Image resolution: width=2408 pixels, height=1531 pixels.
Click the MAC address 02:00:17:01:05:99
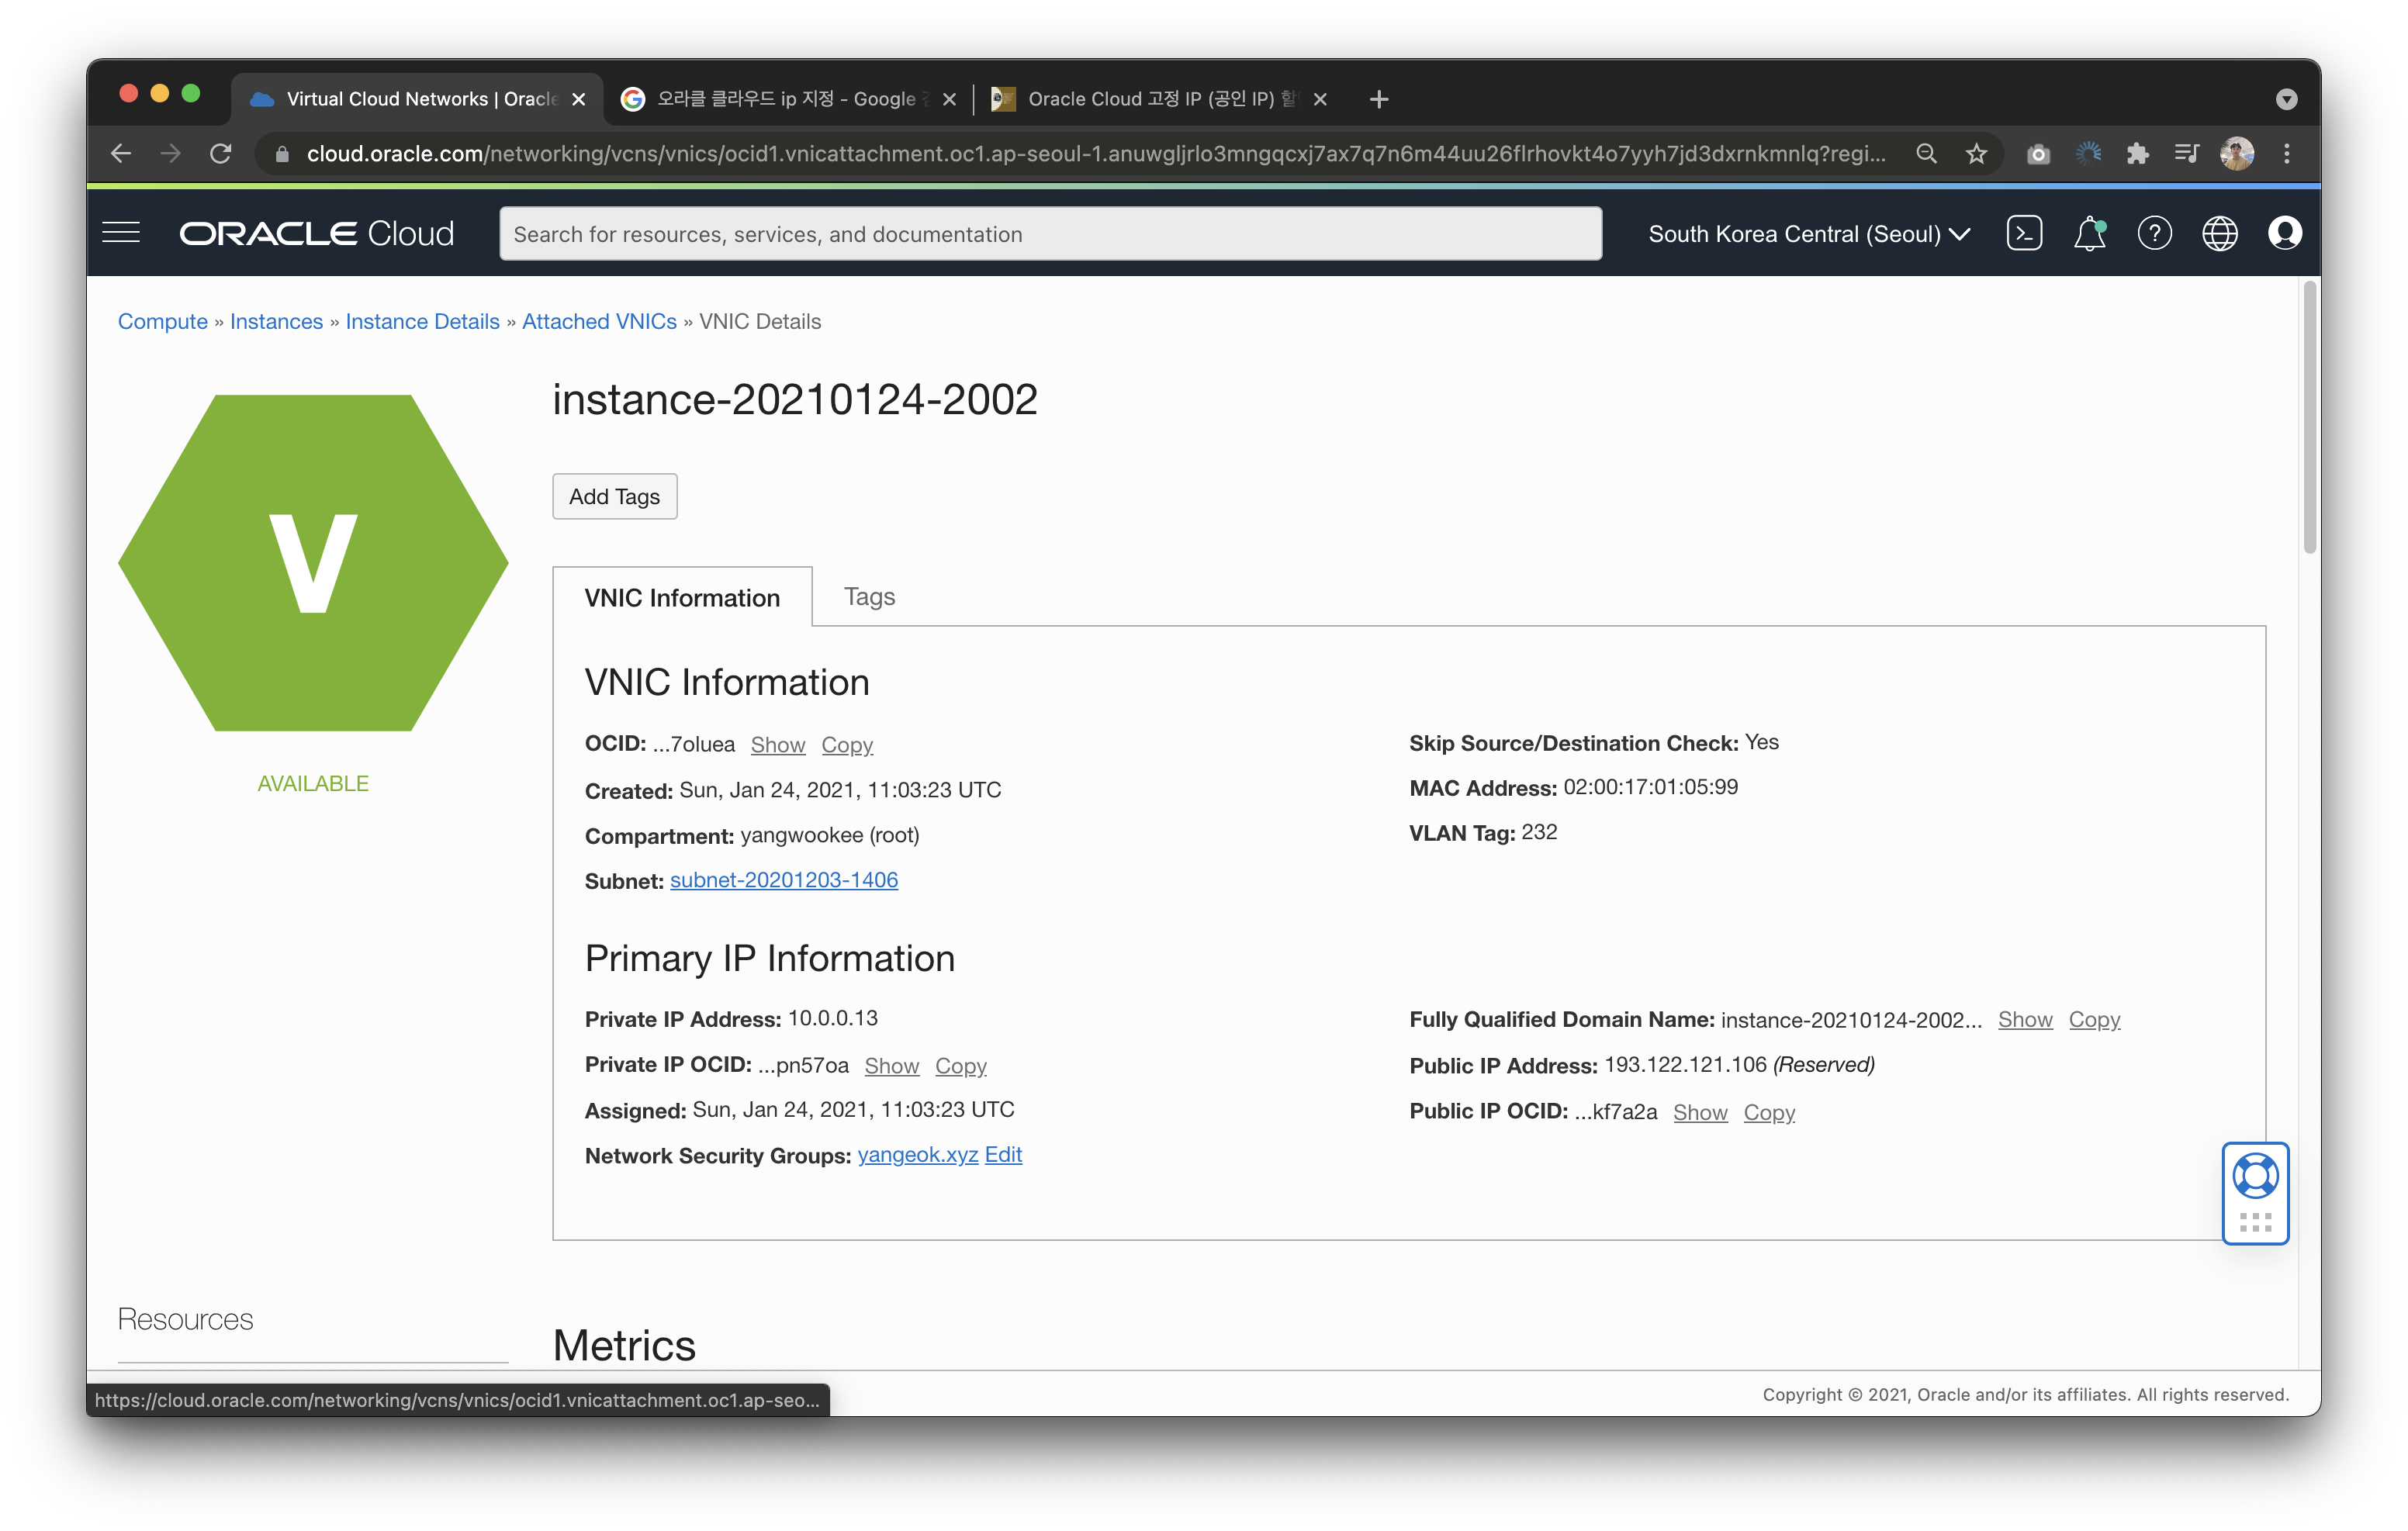click(x=1650, y=787)
